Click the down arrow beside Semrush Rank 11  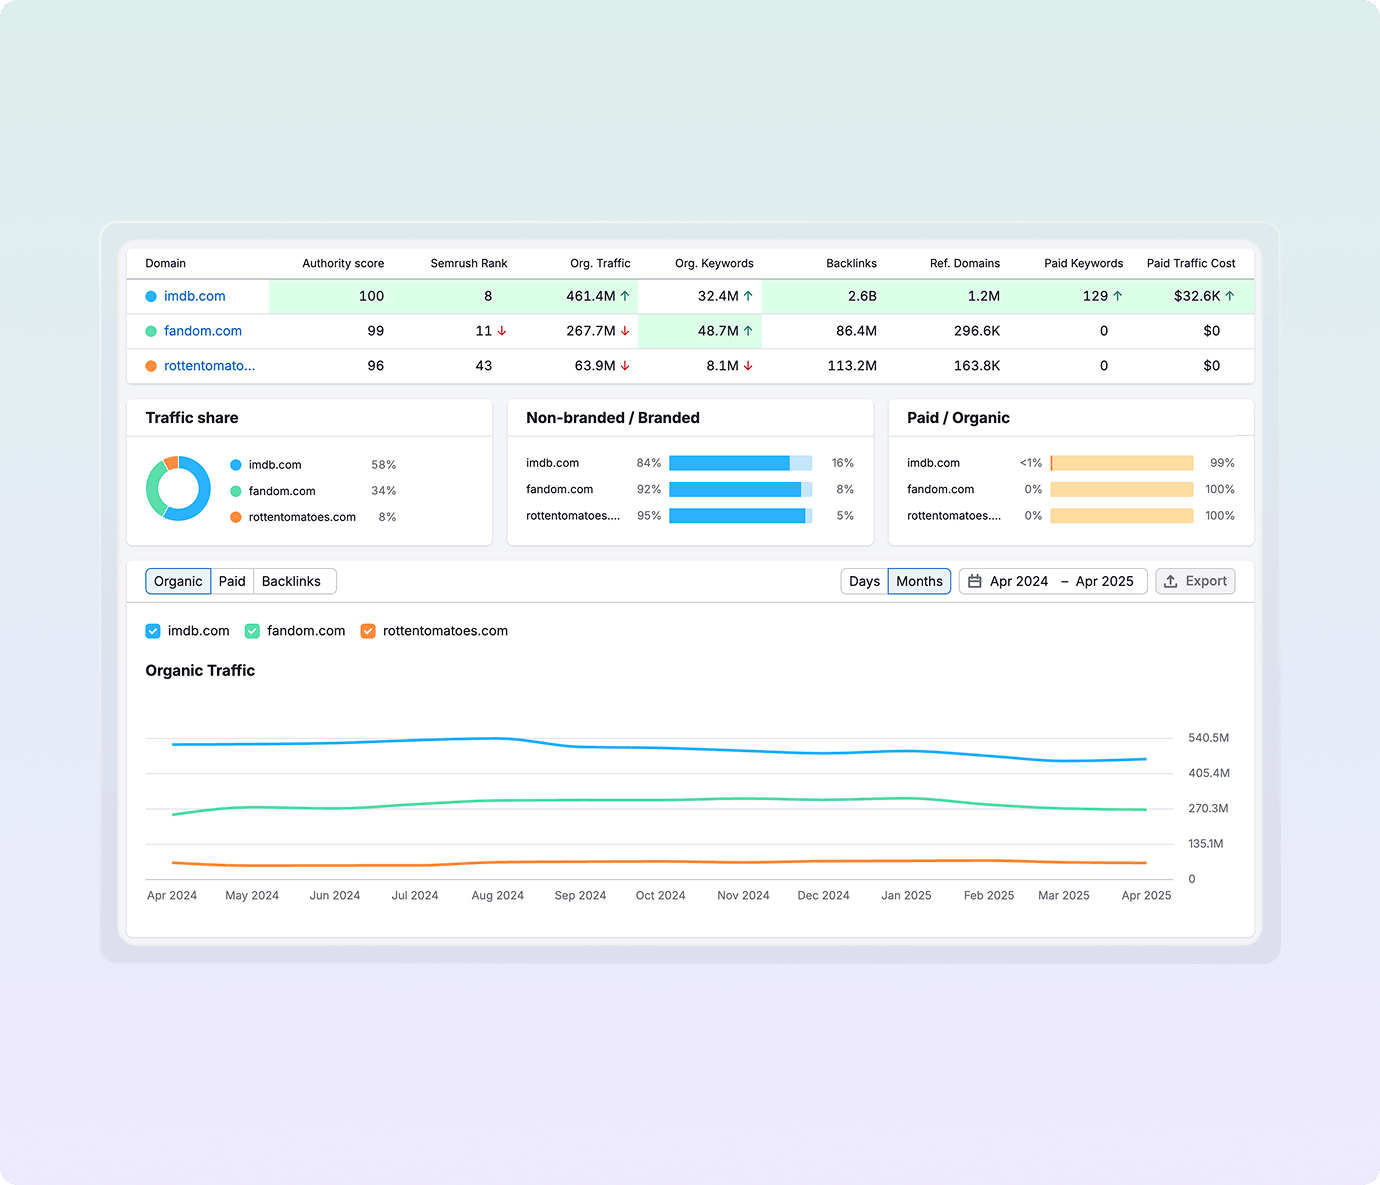pos(502,331)
